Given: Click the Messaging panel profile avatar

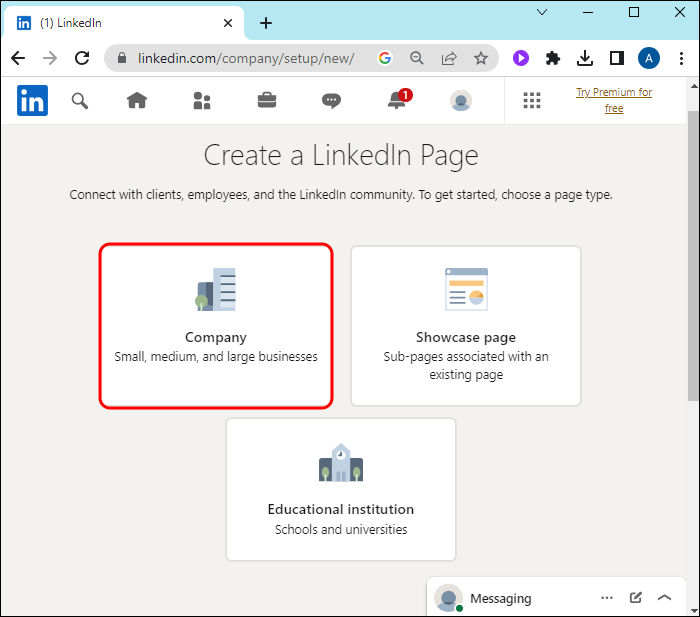Looking at the screenshot, I should 449,598.
